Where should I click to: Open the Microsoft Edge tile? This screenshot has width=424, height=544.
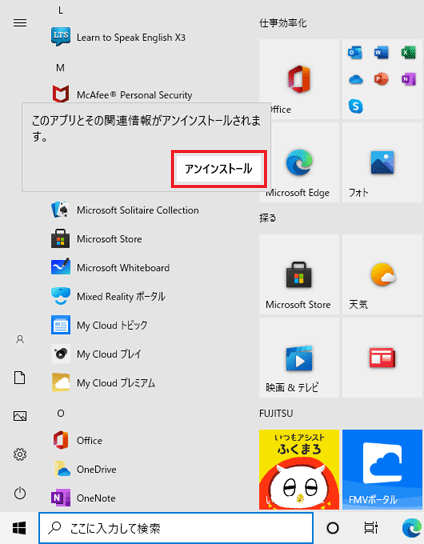tap(299, 162)
